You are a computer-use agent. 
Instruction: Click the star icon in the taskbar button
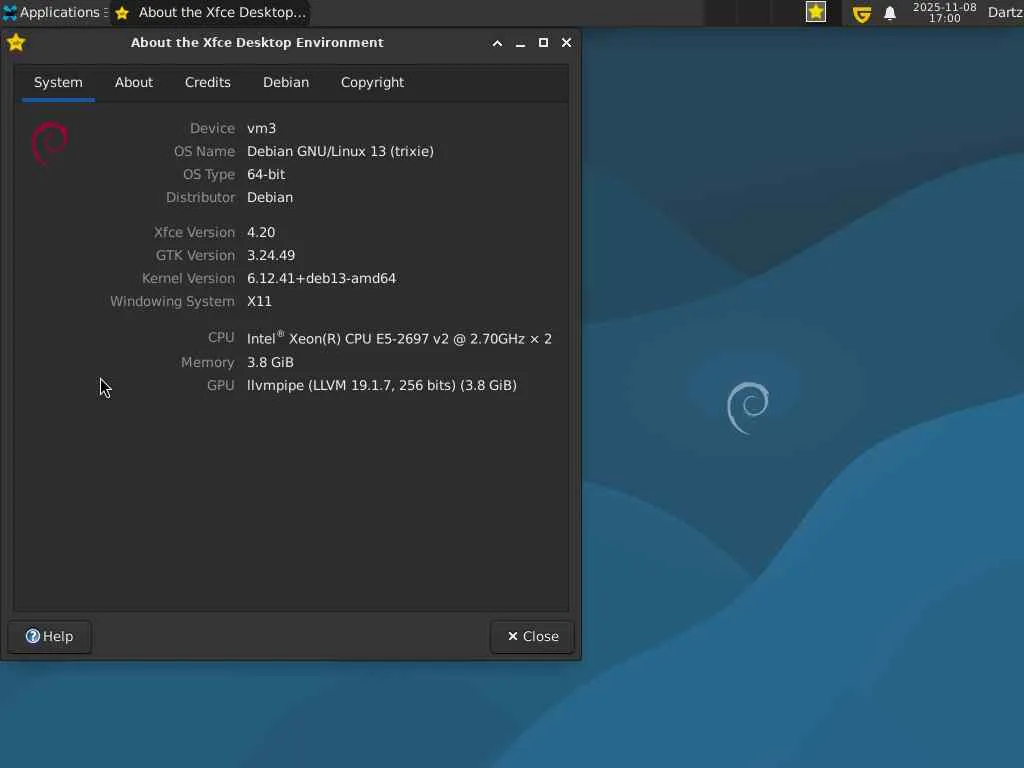pos(122,13)
